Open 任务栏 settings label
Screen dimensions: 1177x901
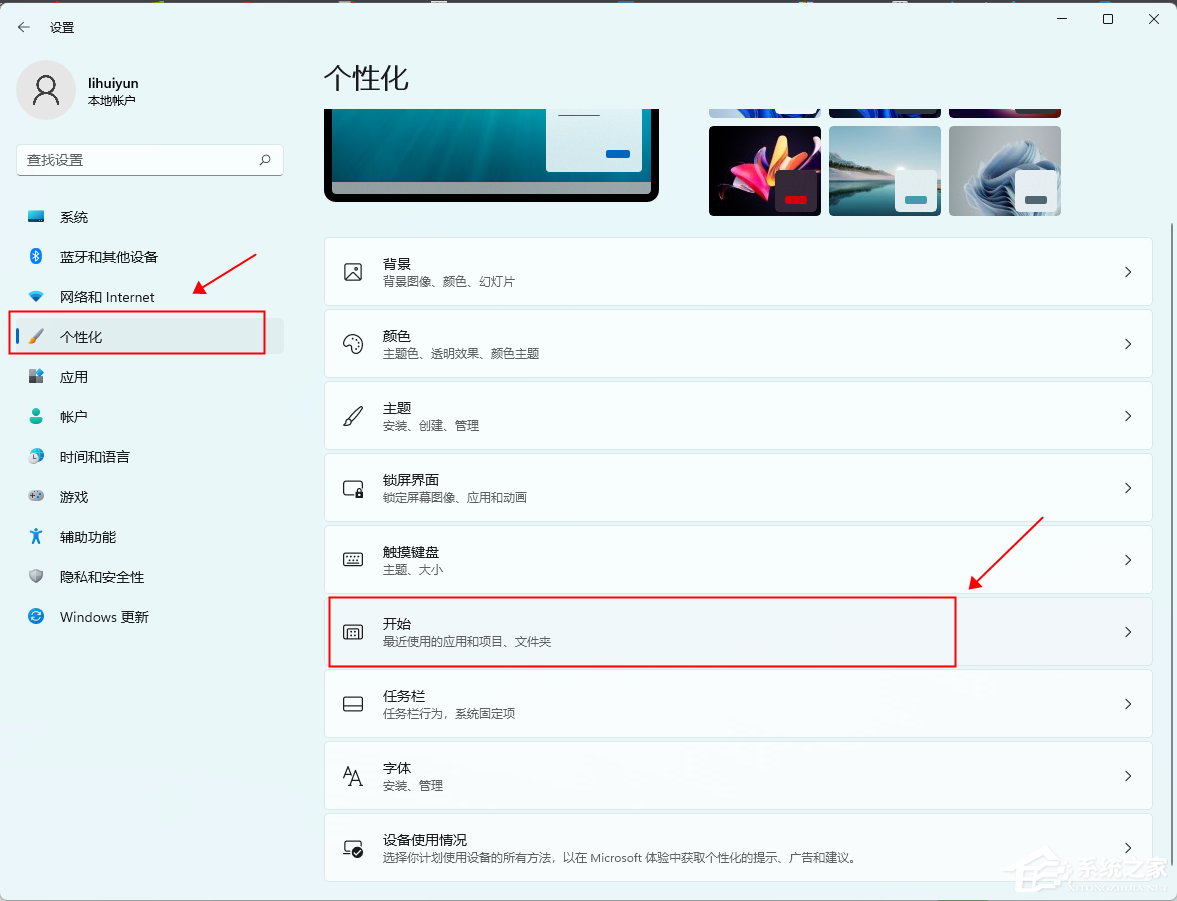pos(404,696)
